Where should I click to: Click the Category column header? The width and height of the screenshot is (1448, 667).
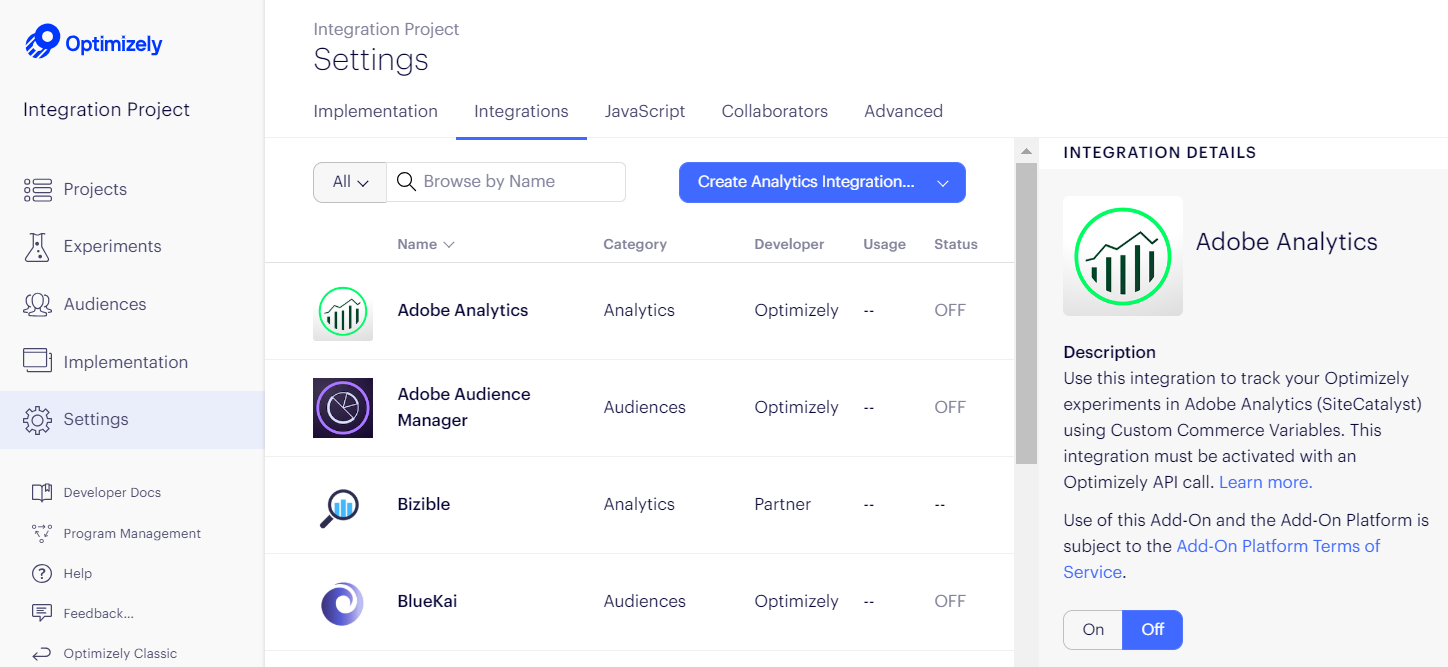[635, 244]
